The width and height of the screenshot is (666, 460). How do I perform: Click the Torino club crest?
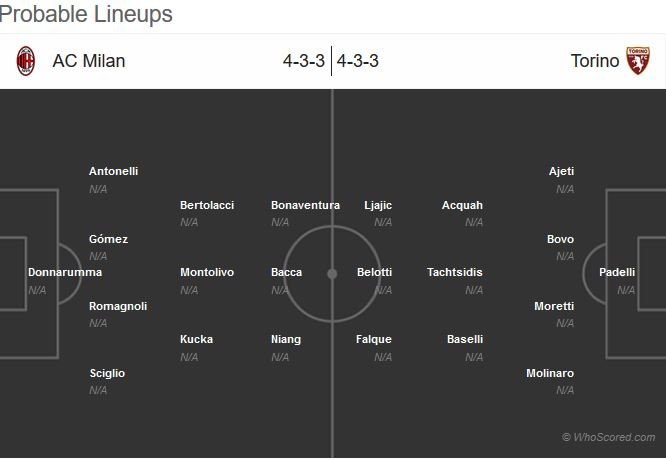tap(638, 61)
